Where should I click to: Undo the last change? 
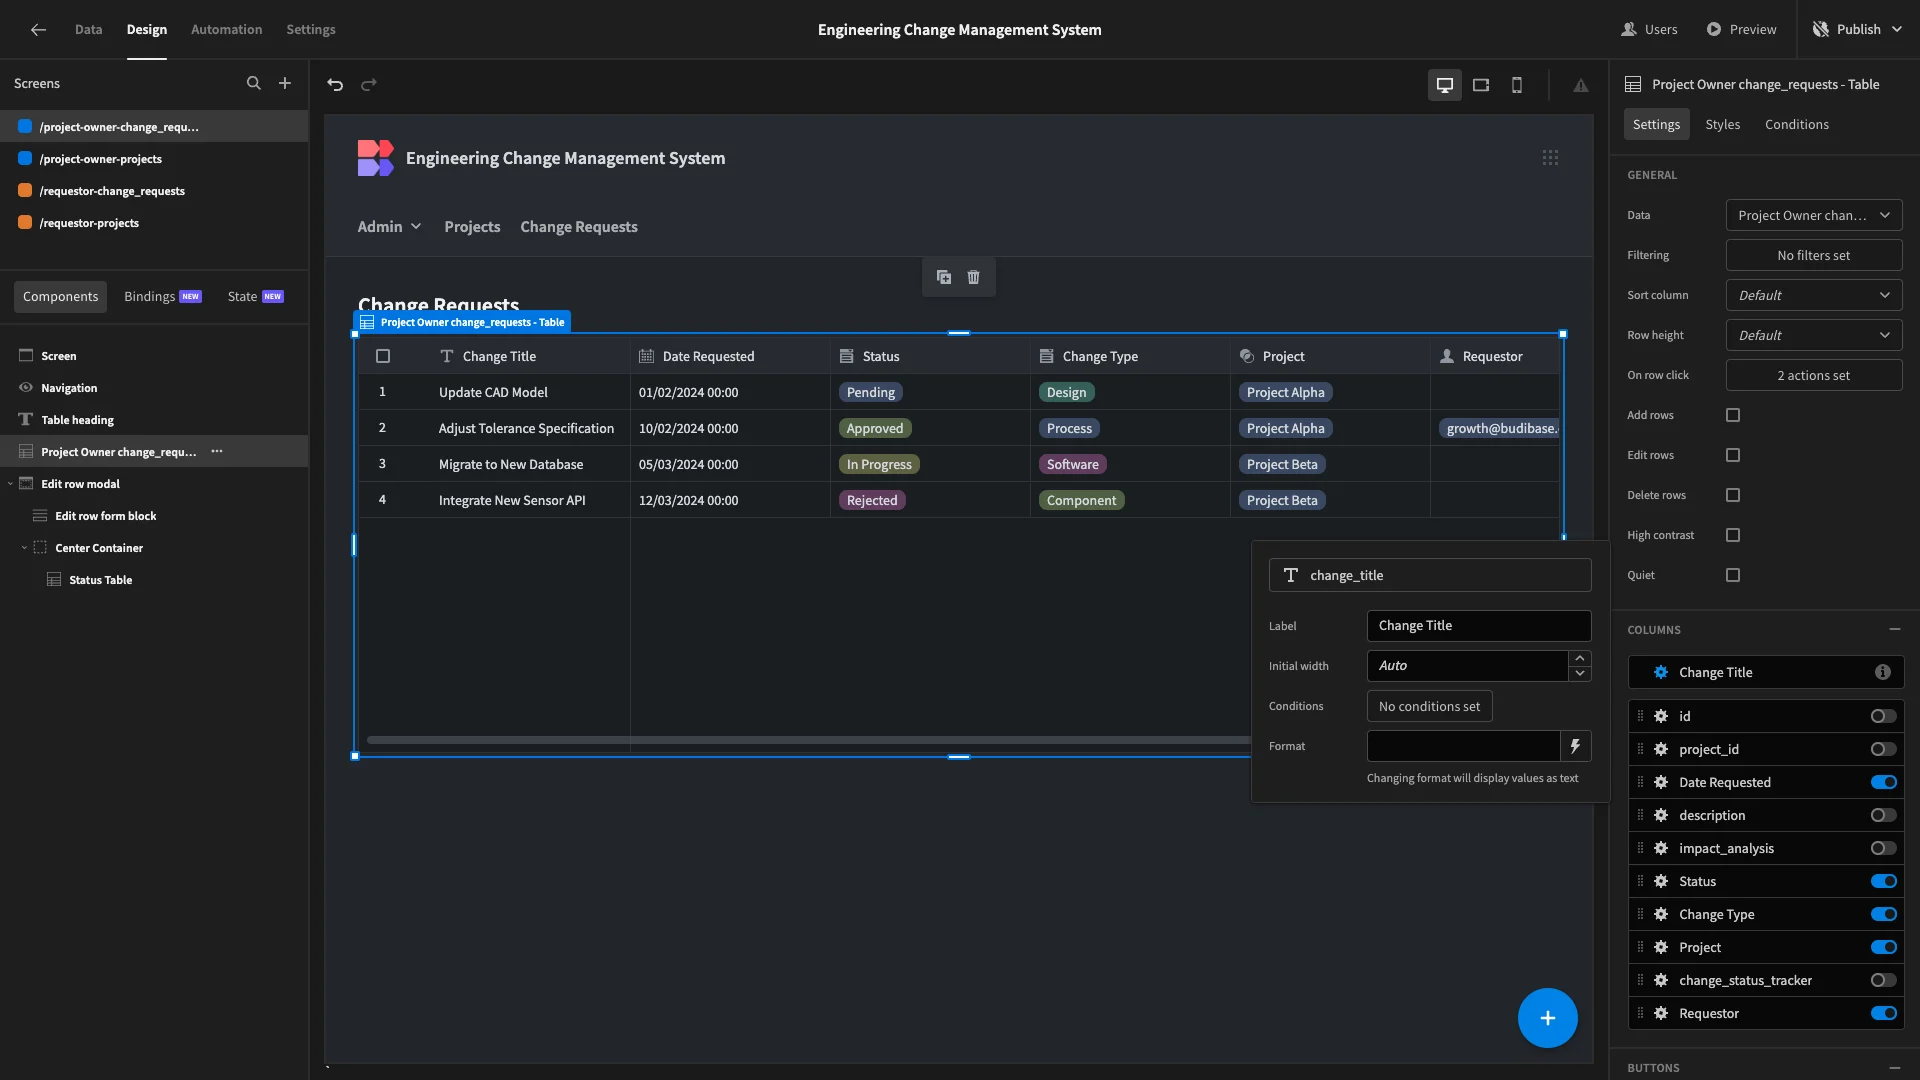[x=335, y=85]
